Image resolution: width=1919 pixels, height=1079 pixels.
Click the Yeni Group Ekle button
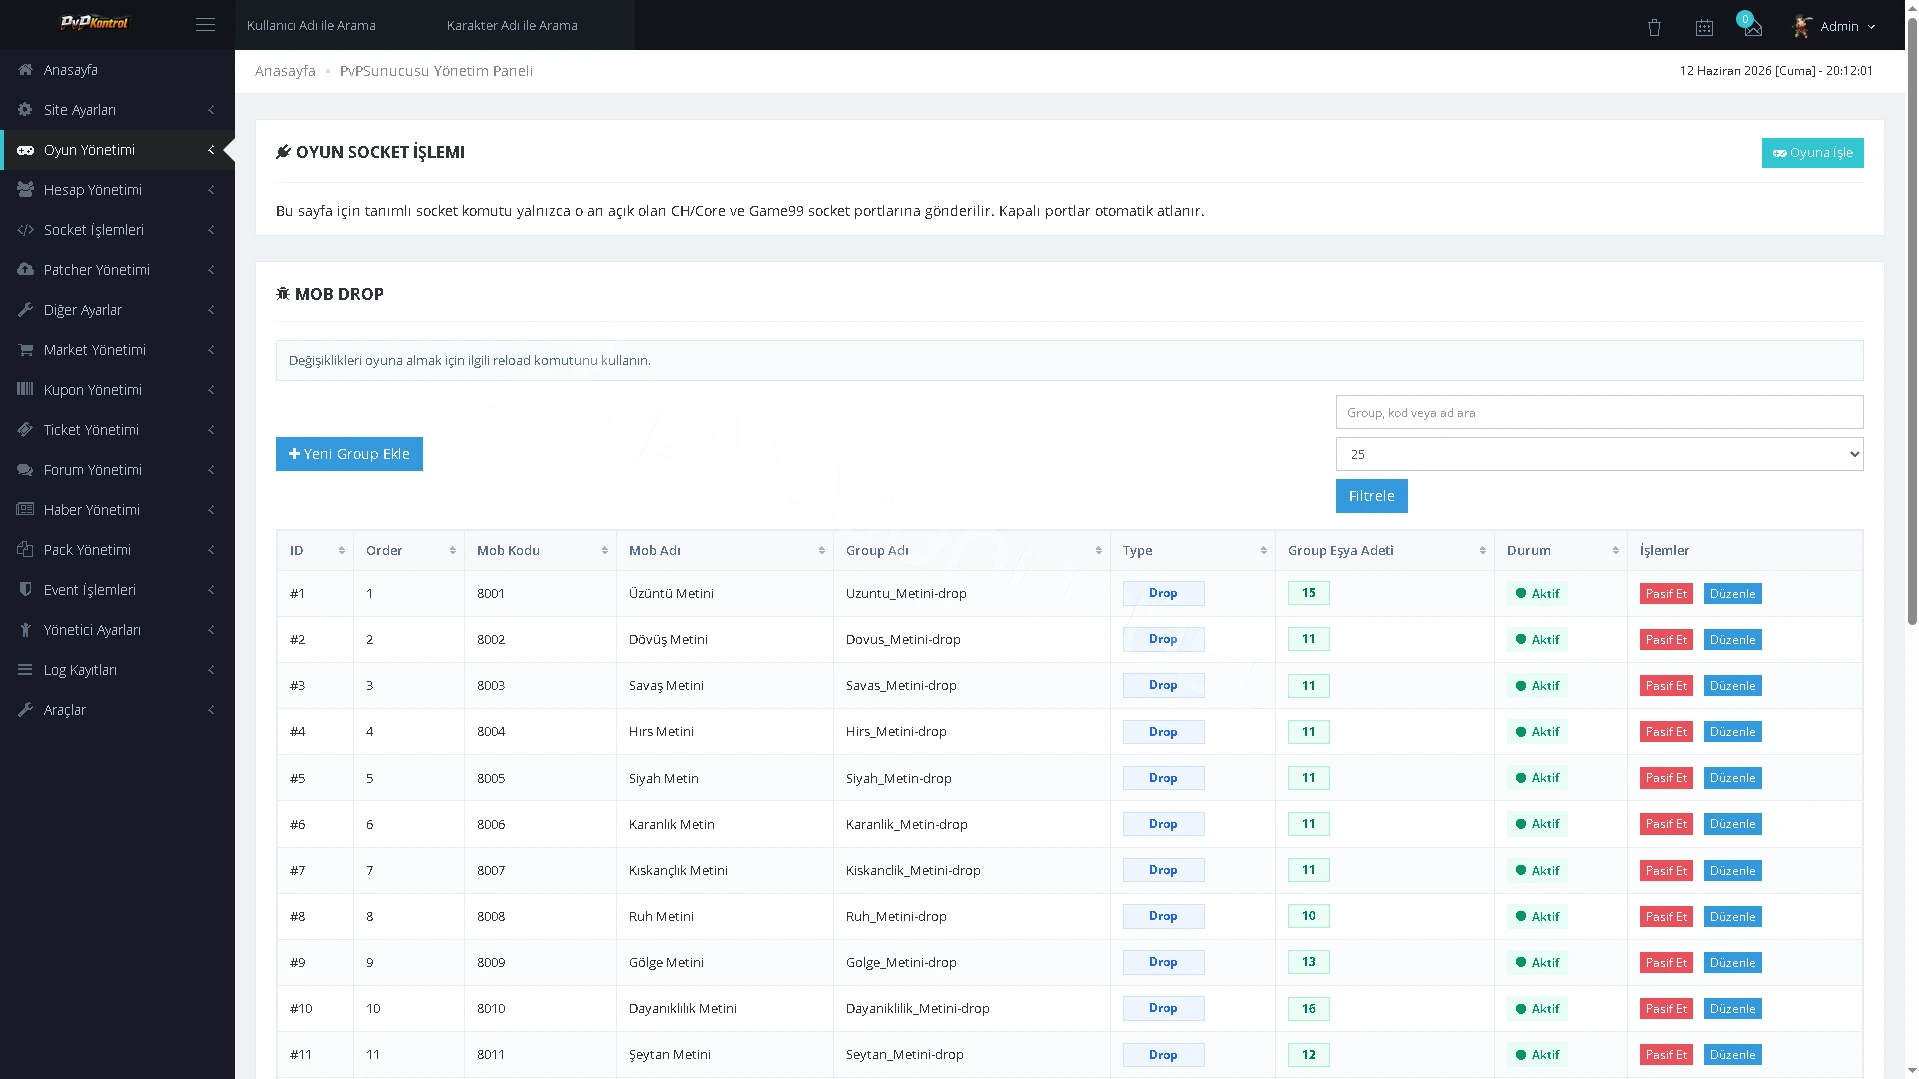pos(349,454)
